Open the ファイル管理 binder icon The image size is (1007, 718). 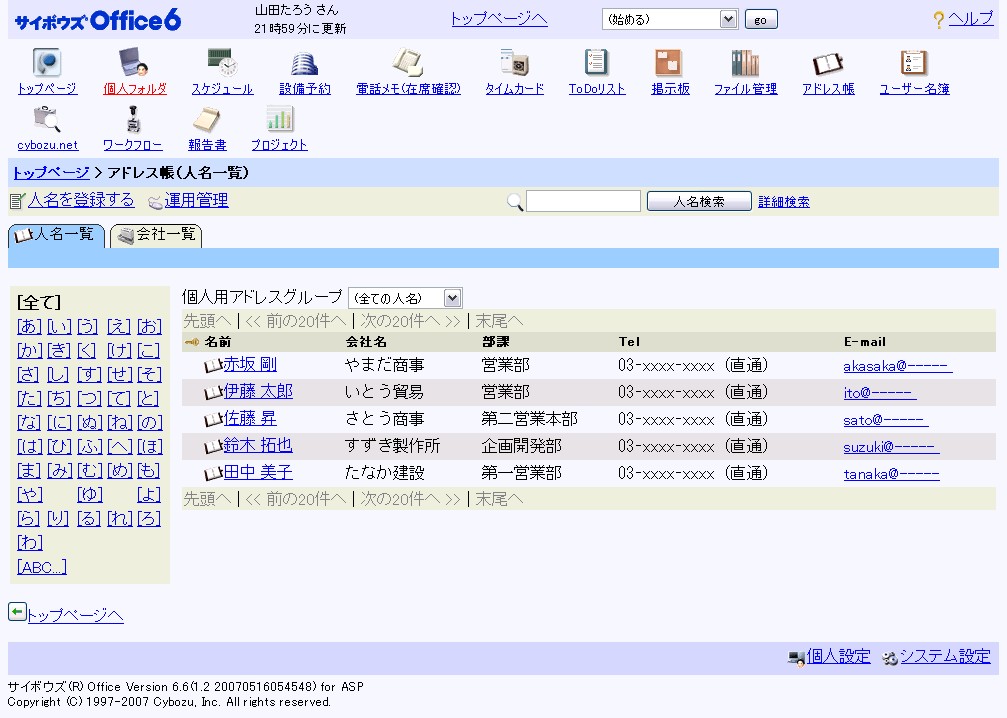tap(744, 64)
